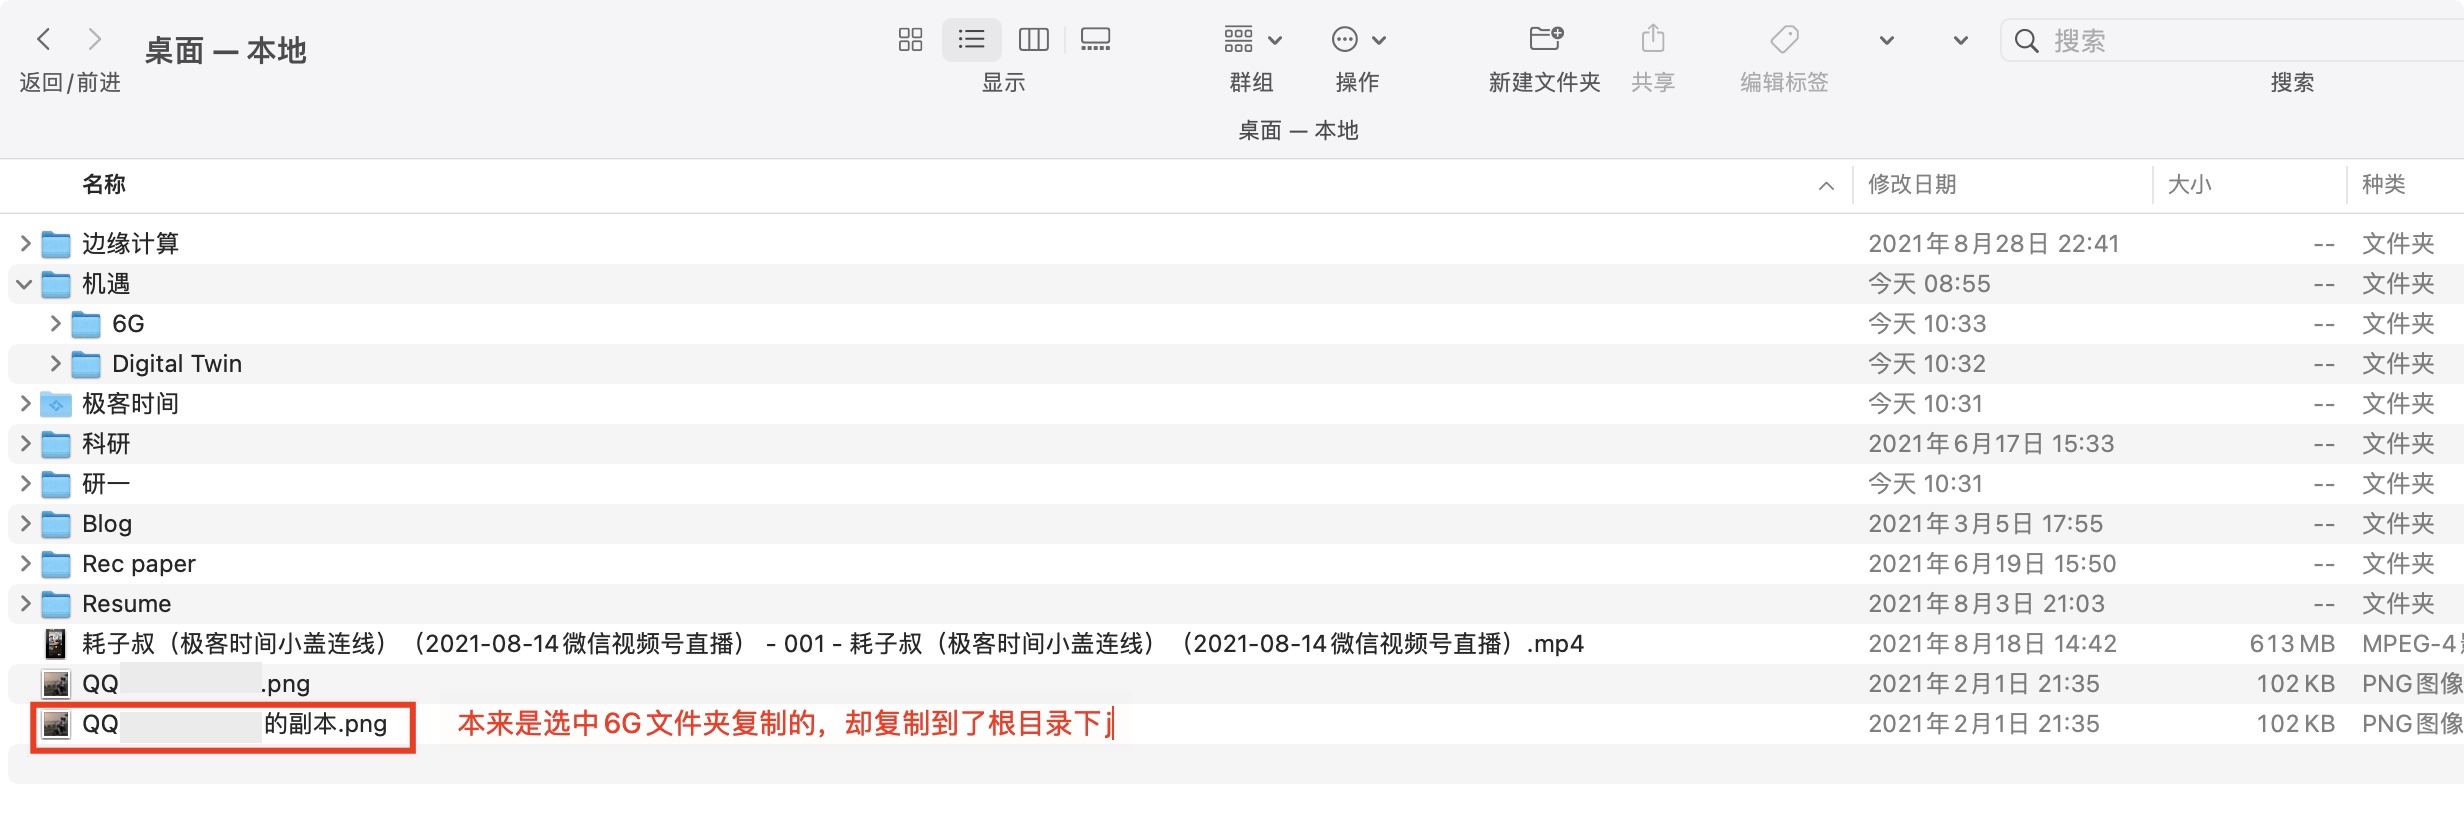The width and height of the screenshot is (2464, 820).
Task: Sort by 名称 column header
Action: point(104,184)
